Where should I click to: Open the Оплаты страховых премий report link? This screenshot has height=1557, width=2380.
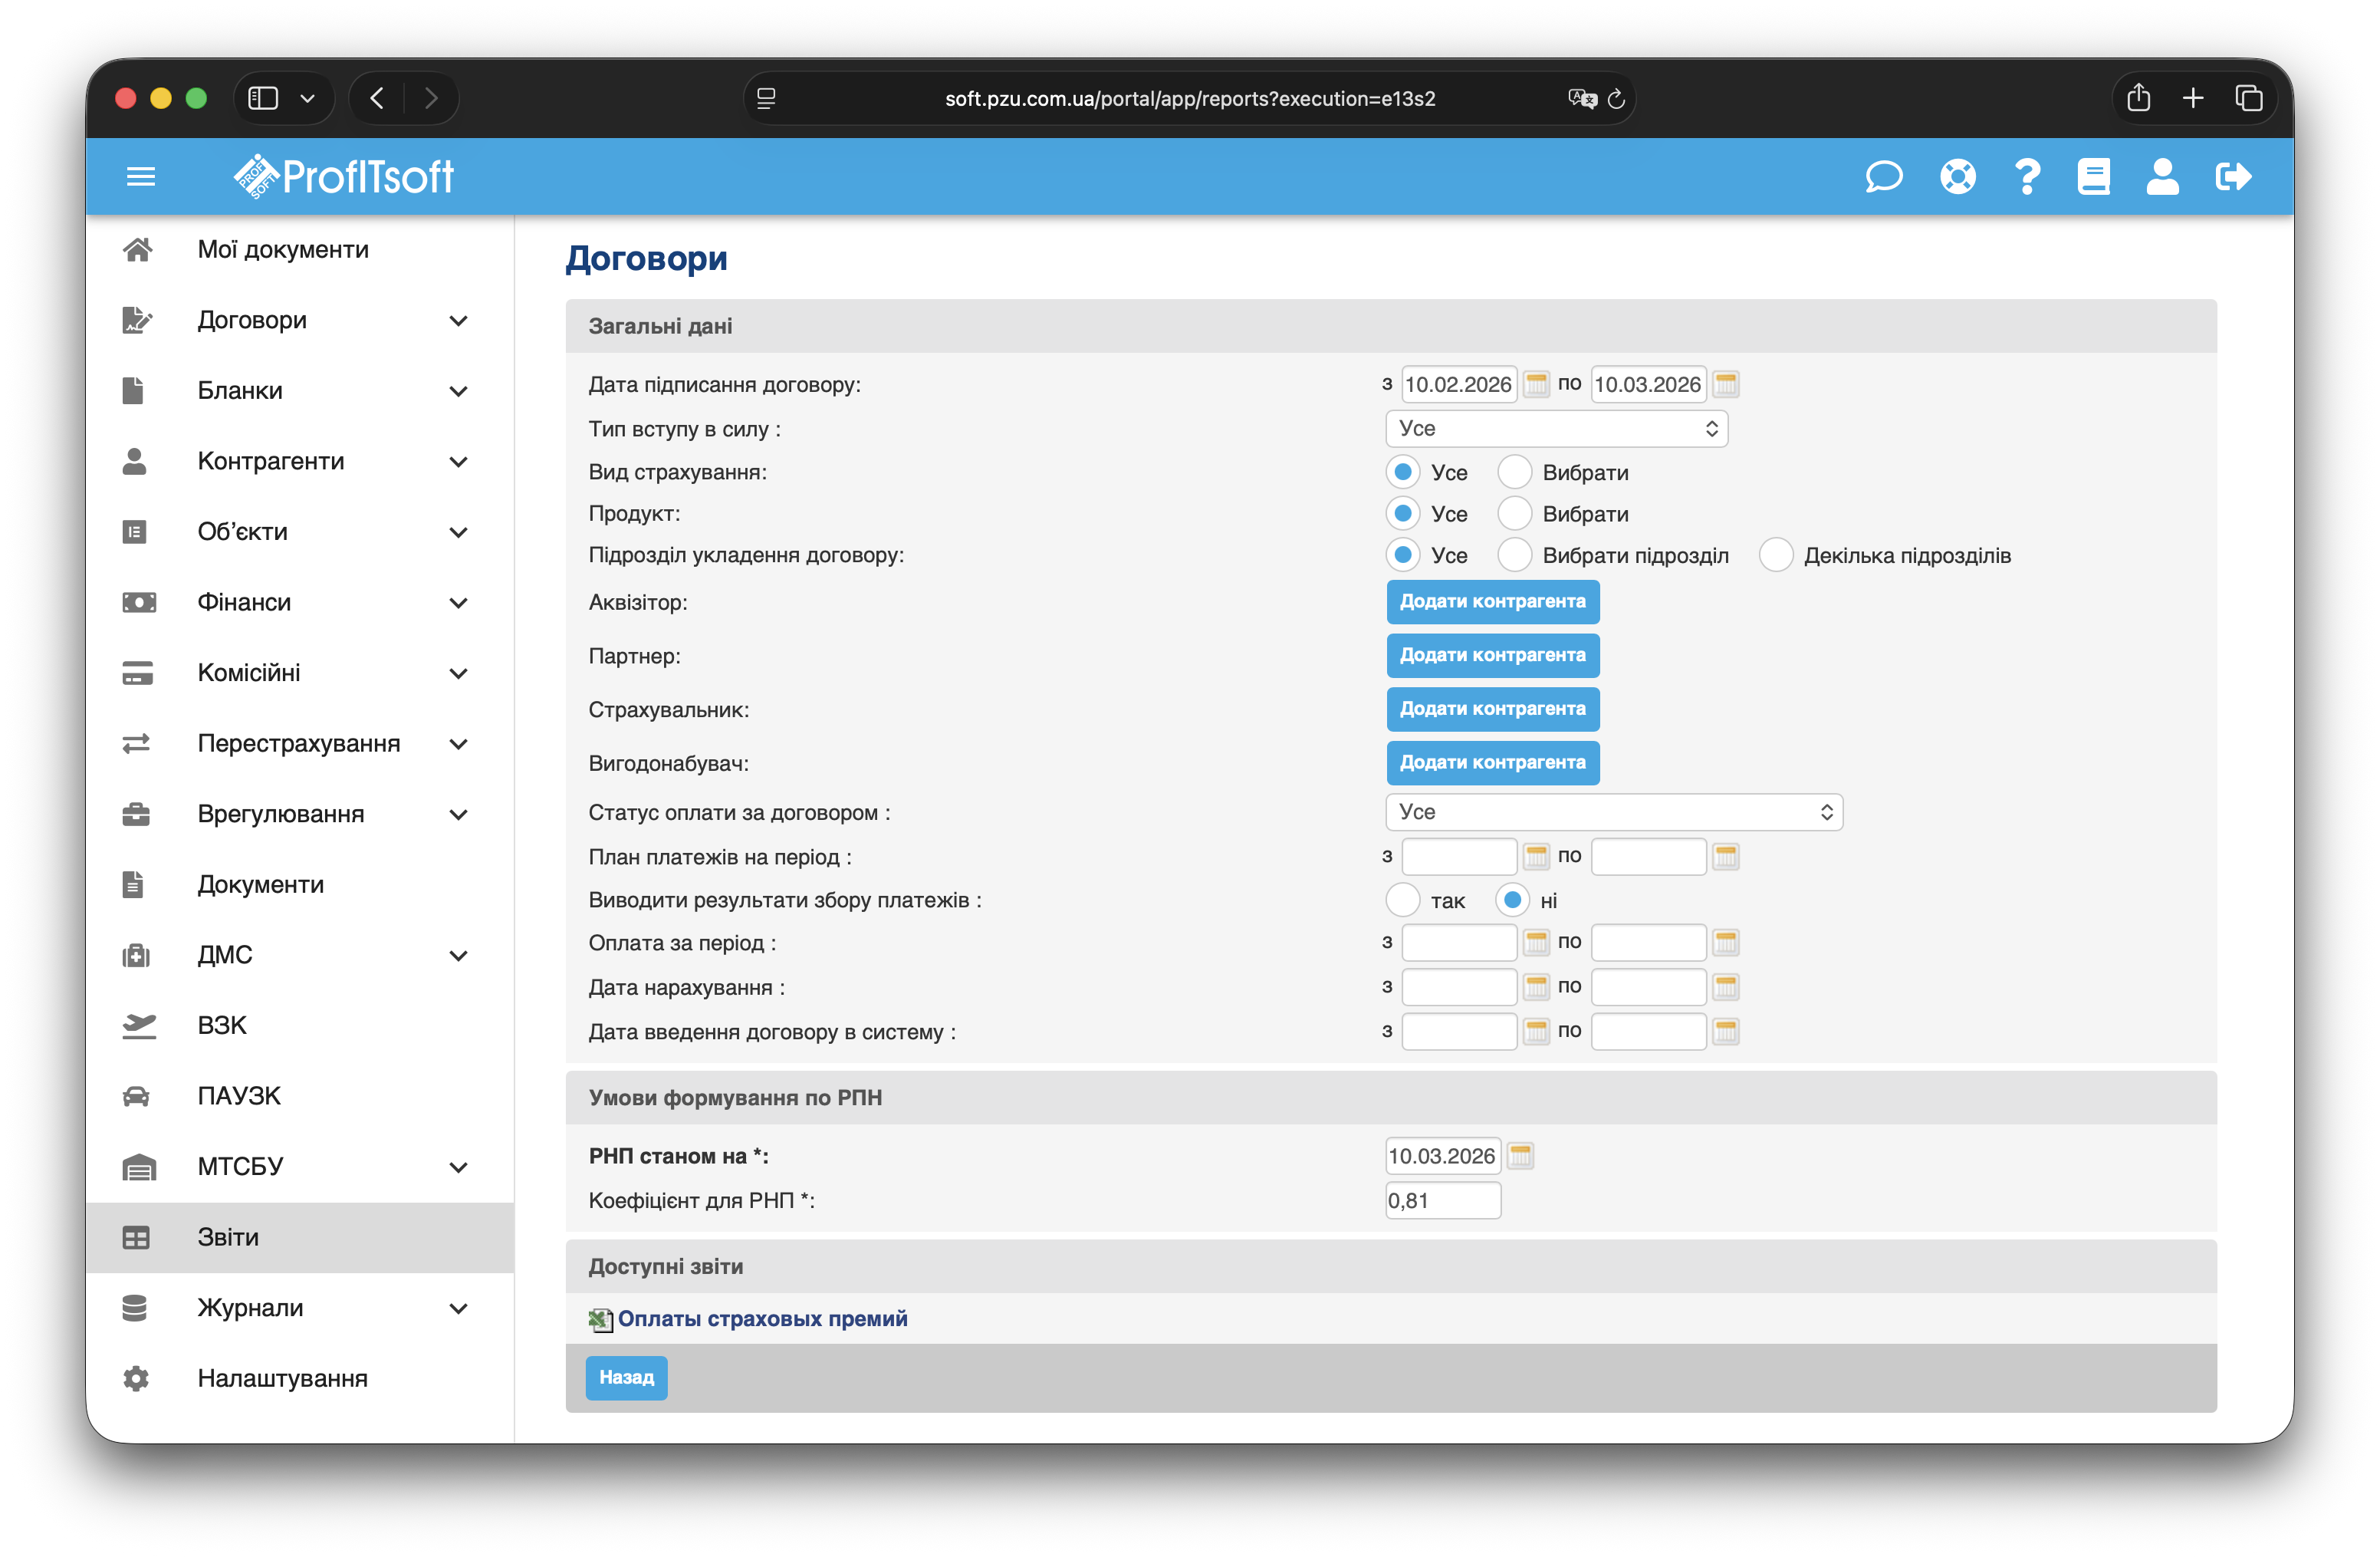762,1319
